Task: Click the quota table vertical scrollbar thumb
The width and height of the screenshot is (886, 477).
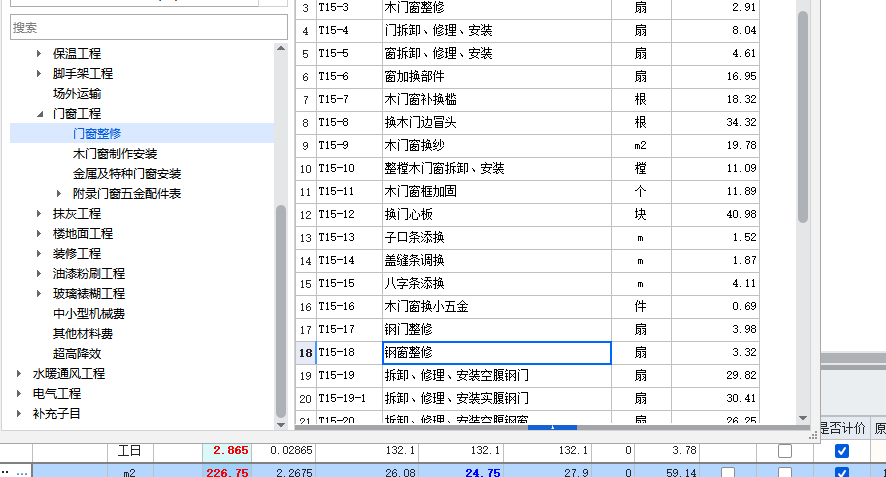Action: [803, 117]
